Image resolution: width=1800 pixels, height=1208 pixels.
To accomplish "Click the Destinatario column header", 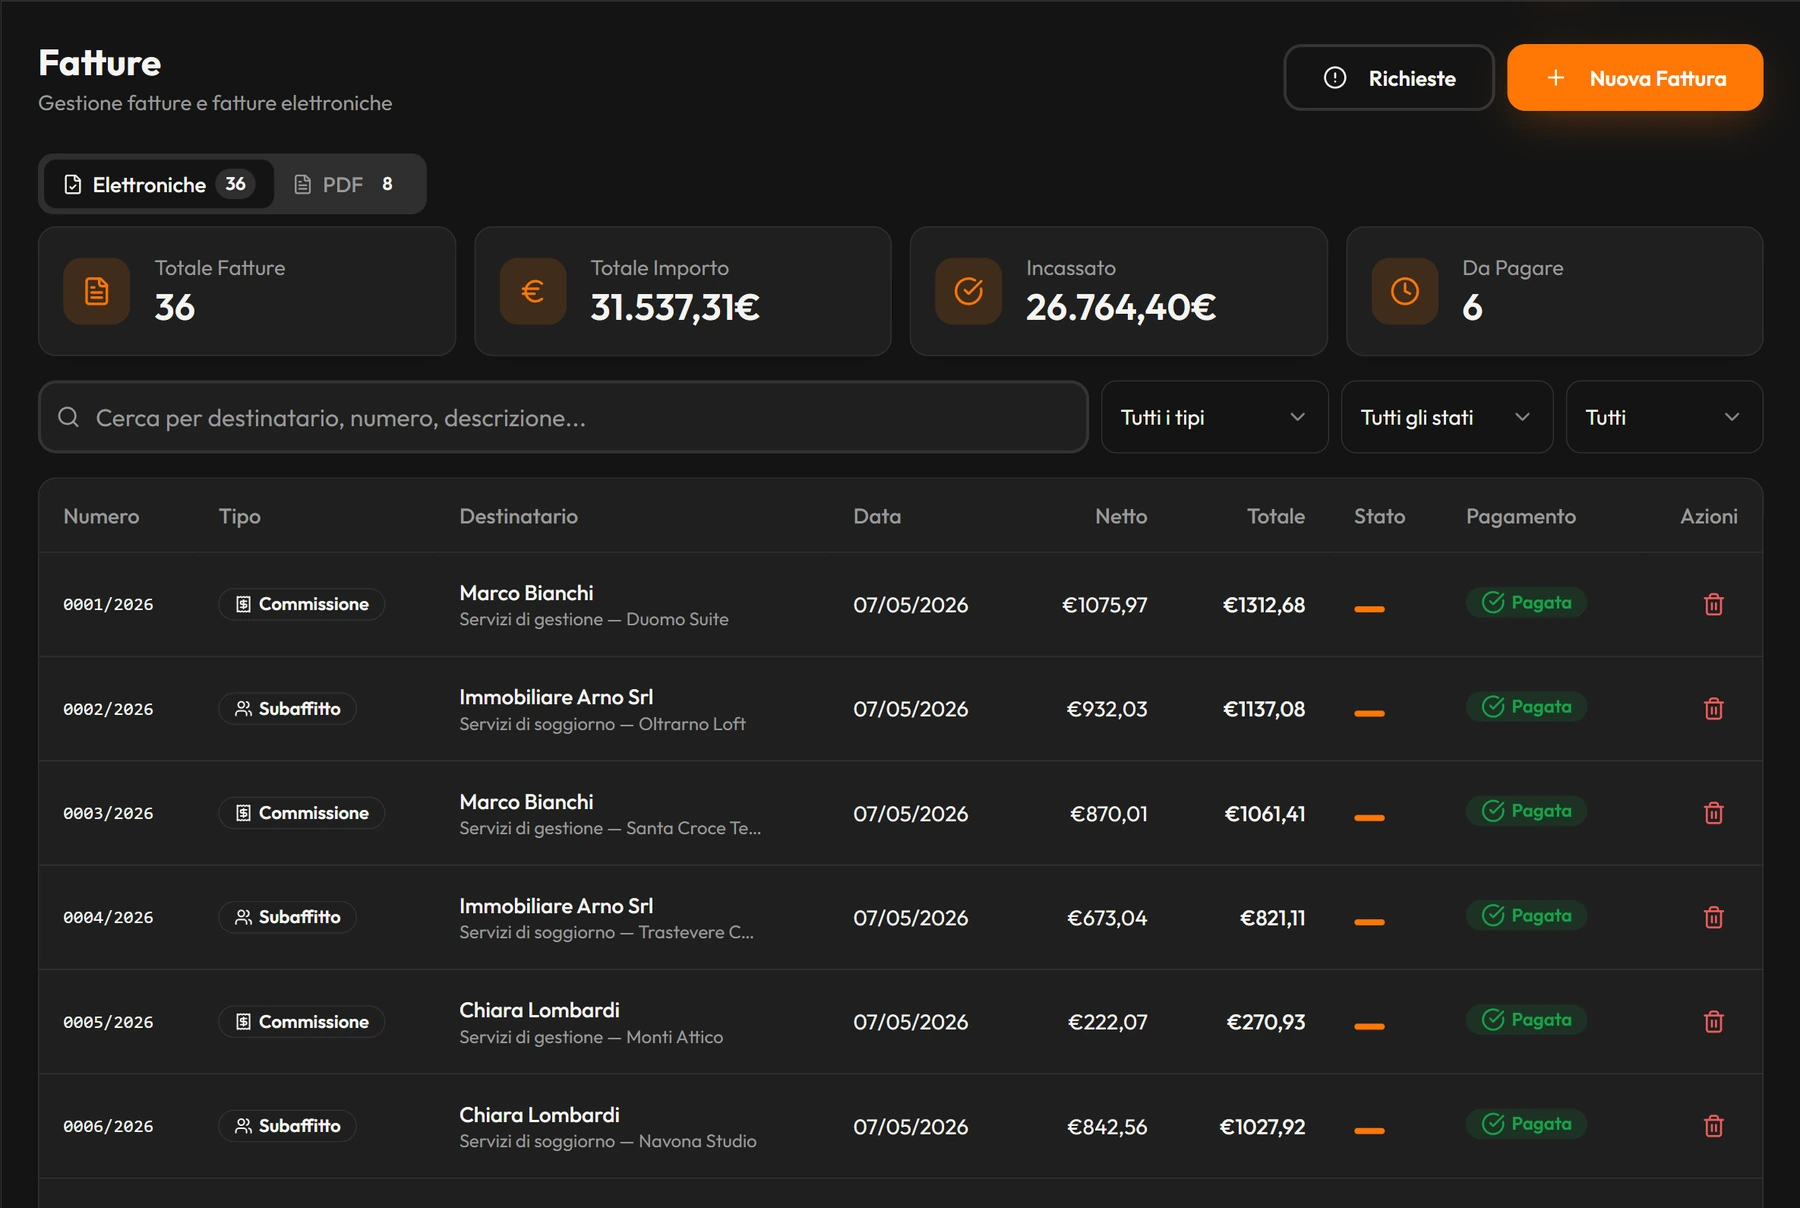I will pyautogui.click(x=519, y=516).
